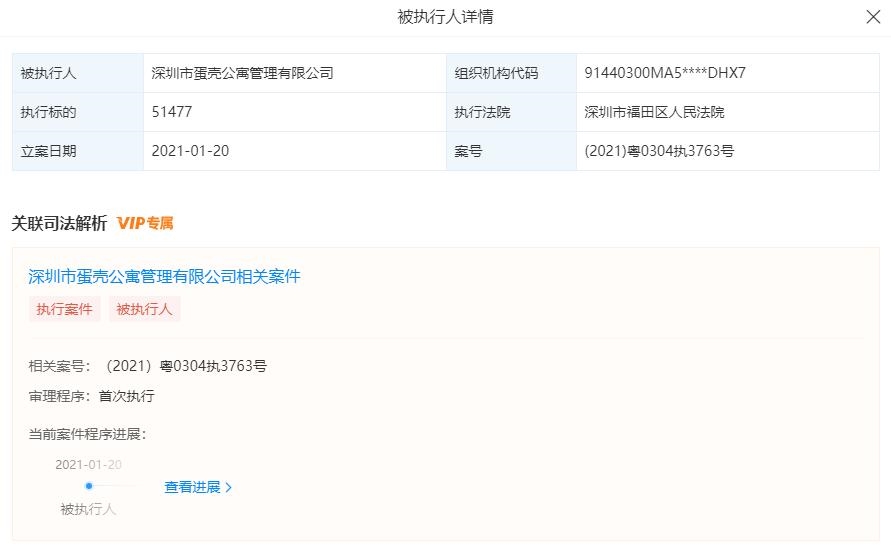Viewport: 891px width, 552px height.
Task: Select filing date 2021-01-20 in table
Action: pyautogui.click(x=190, y=151)
